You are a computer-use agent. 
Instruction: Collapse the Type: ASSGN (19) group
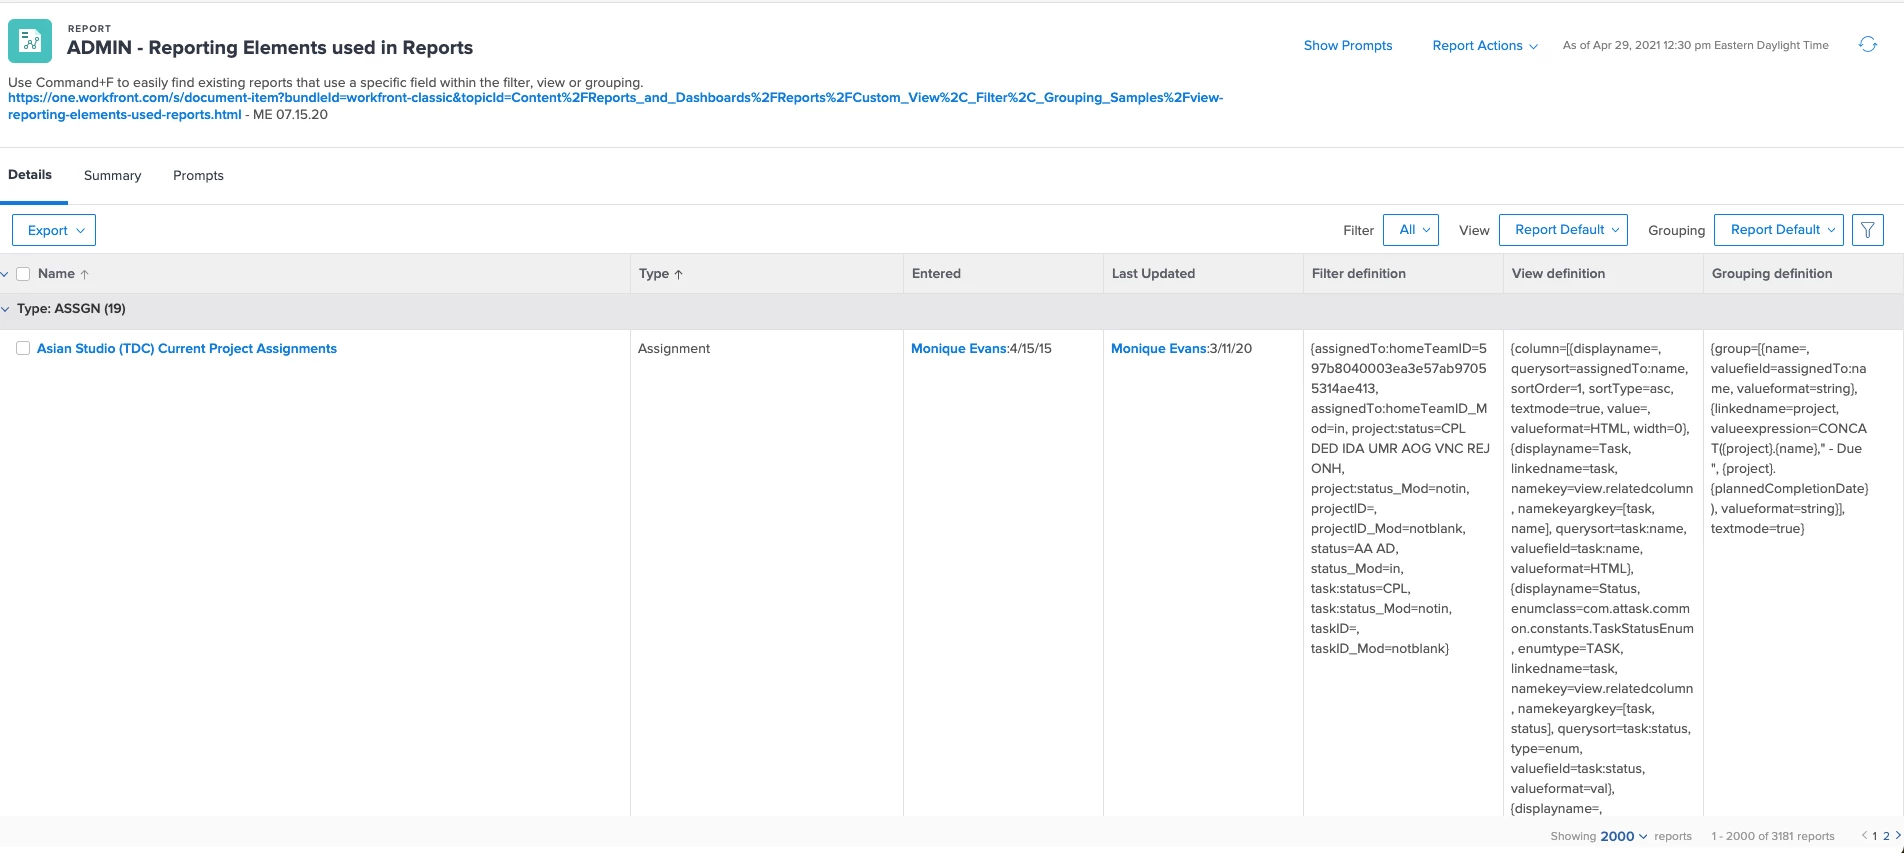(6, 309)
